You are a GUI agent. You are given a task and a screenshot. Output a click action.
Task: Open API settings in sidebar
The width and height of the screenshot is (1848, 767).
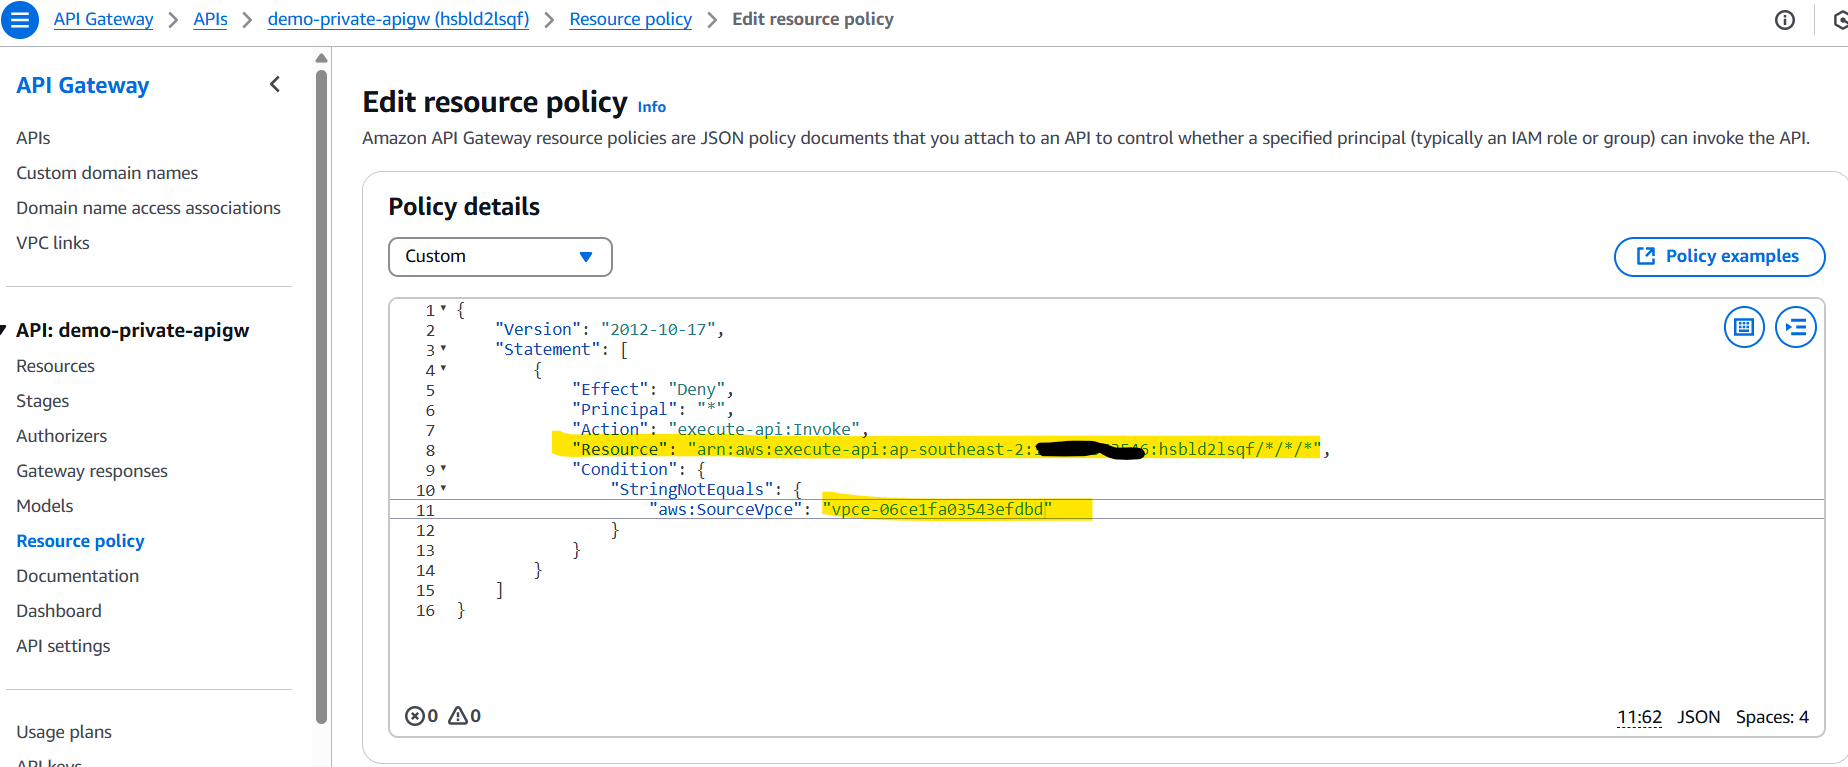coord(63,646)
